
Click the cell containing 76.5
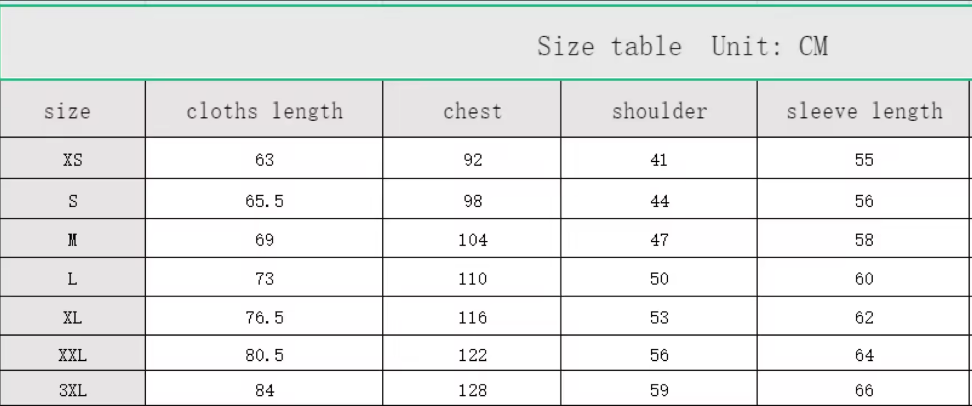click(x=264, y=318)
